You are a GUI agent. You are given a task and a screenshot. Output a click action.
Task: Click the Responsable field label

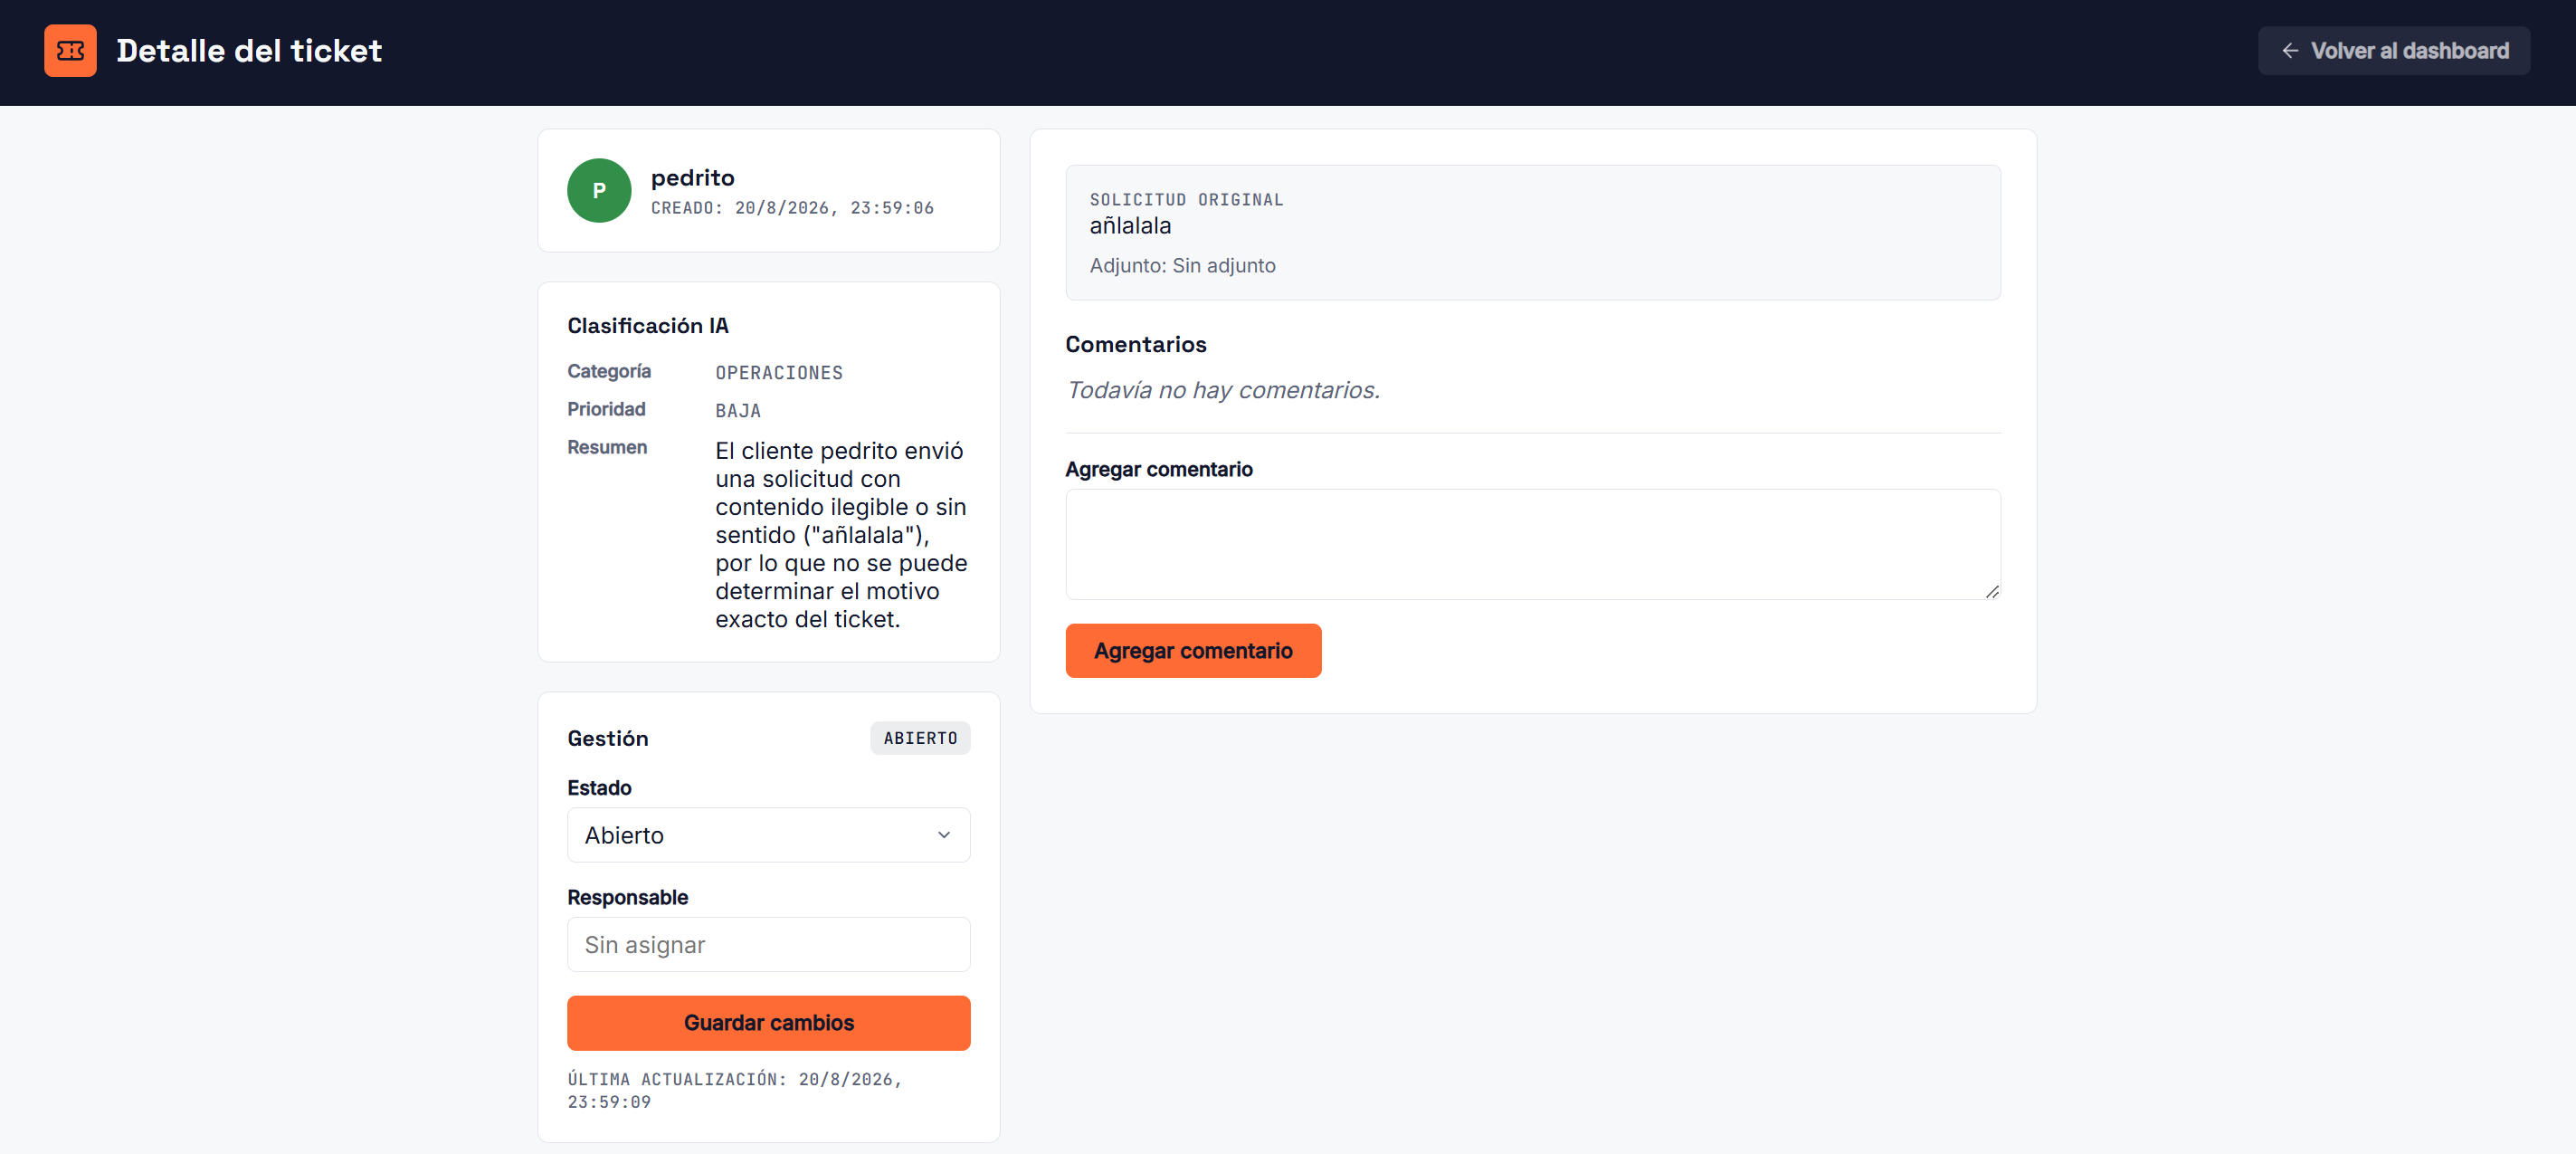point(627,898)
